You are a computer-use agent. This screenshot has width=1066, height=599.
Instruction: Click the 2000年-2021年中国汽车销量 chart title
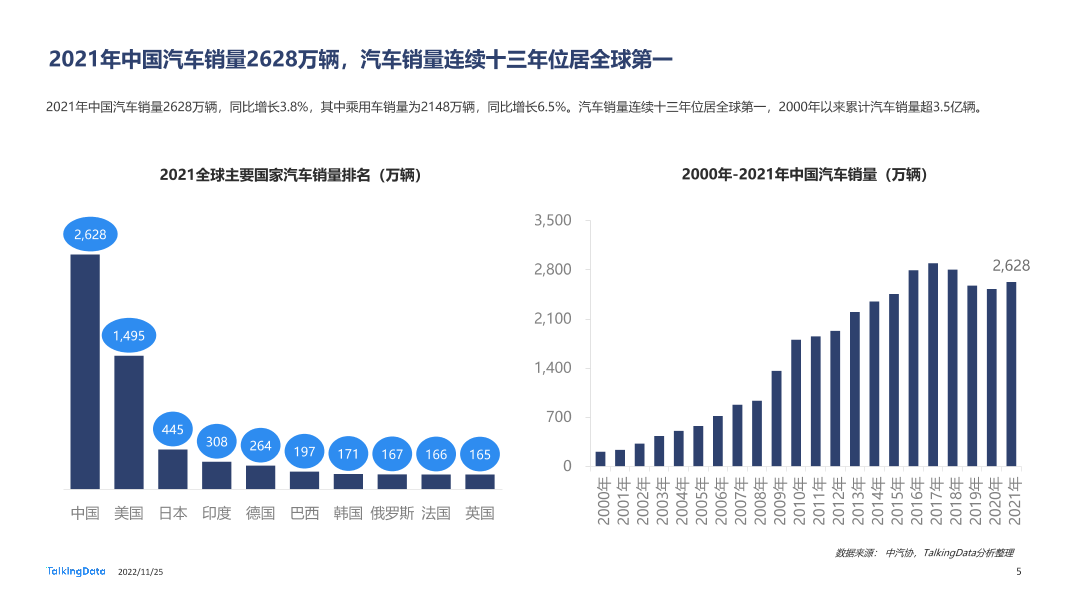pyautogui.click(x=805, y=175)
